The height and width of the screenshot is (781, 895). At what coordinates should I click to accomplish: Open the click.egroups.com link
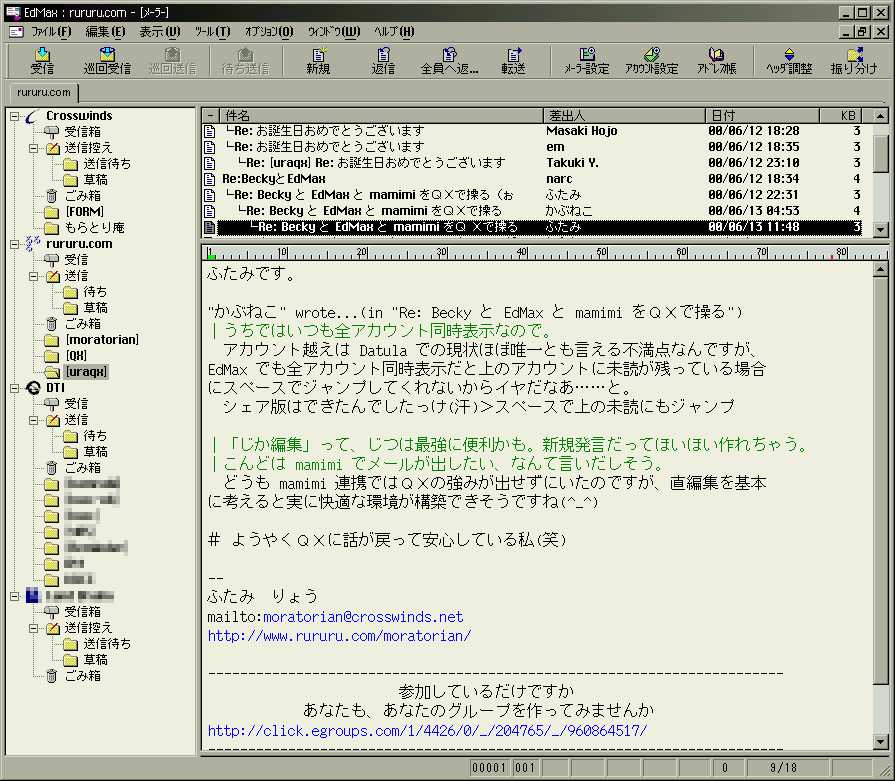(x=428, y=731)
